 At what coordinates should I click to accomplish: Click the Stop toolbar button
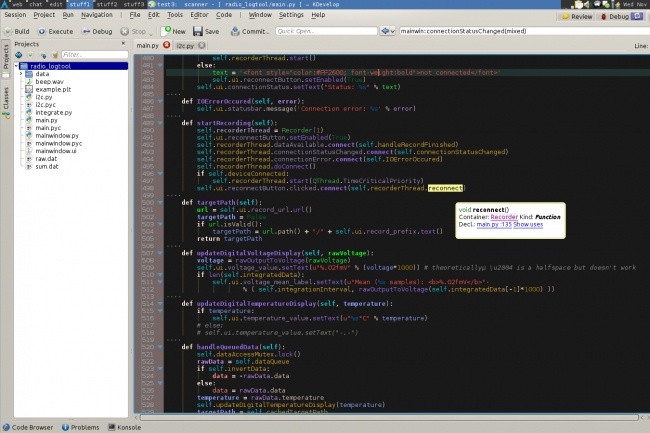click(133, 31)
